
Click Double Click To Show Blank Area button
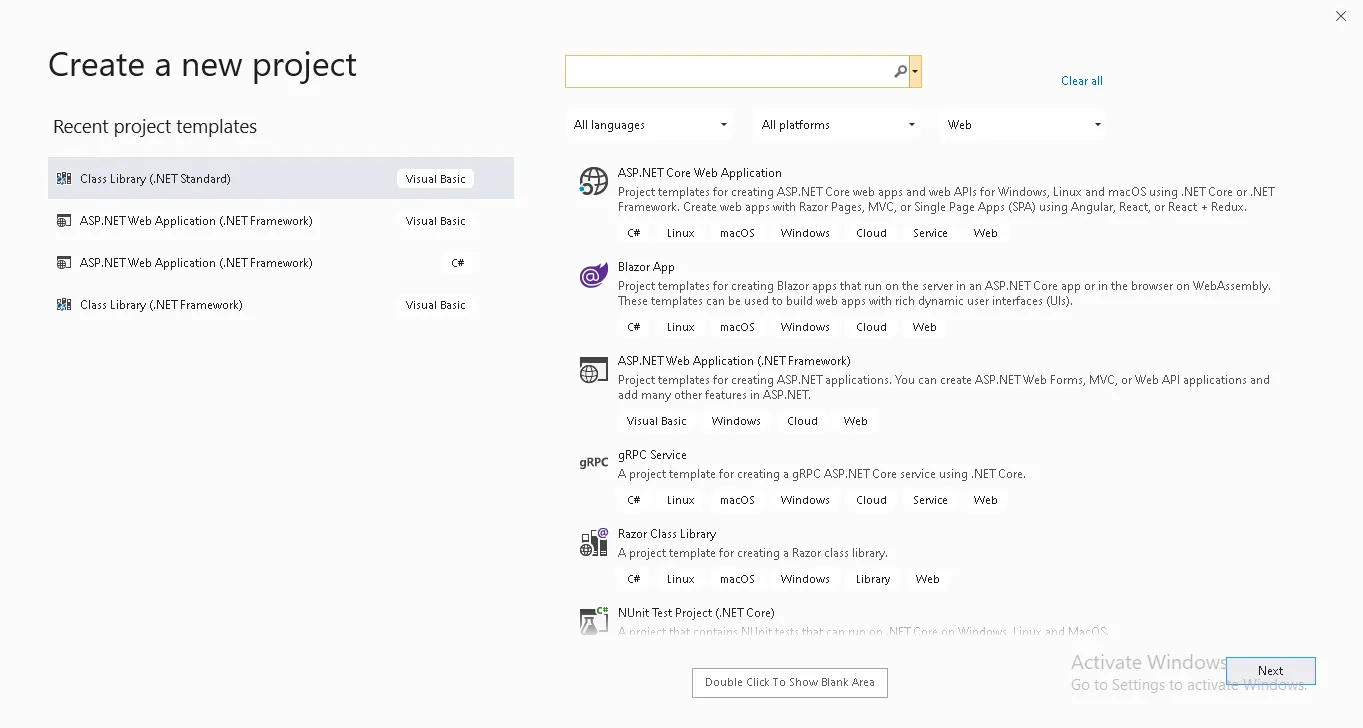[790, 682]
